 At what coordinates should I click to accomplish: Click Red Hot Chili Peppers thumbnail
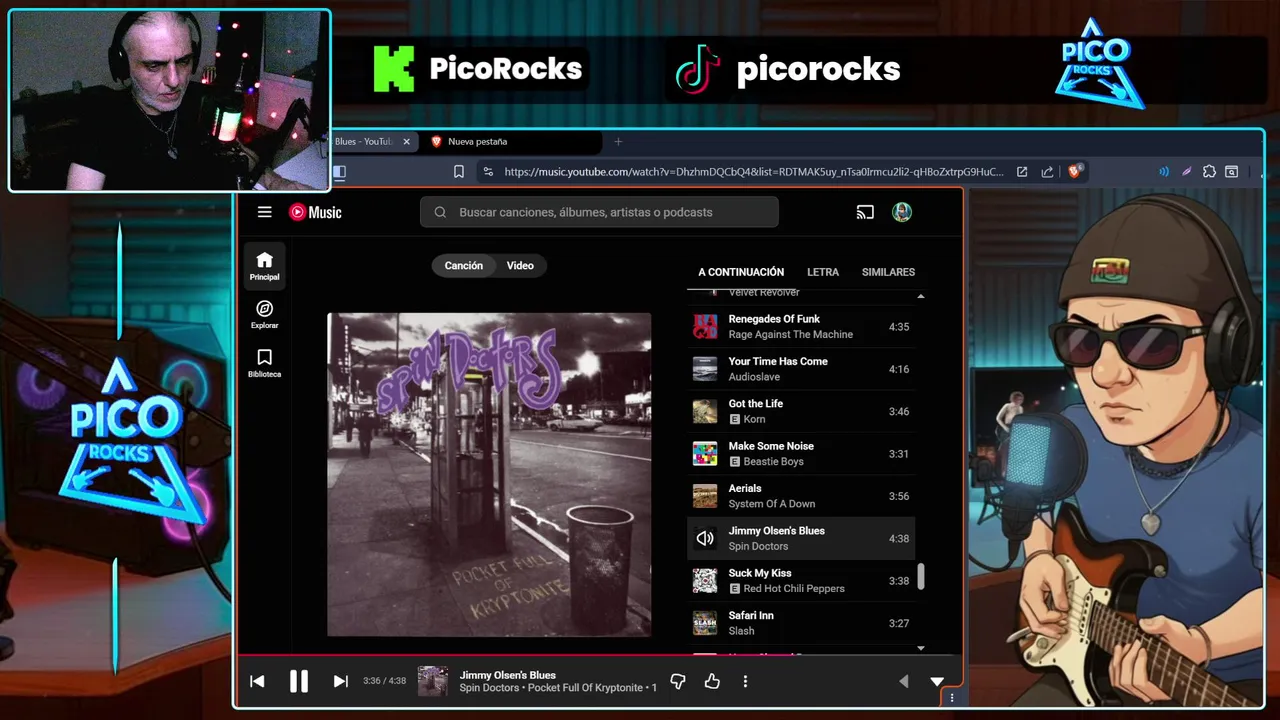[x=705, y=581]
